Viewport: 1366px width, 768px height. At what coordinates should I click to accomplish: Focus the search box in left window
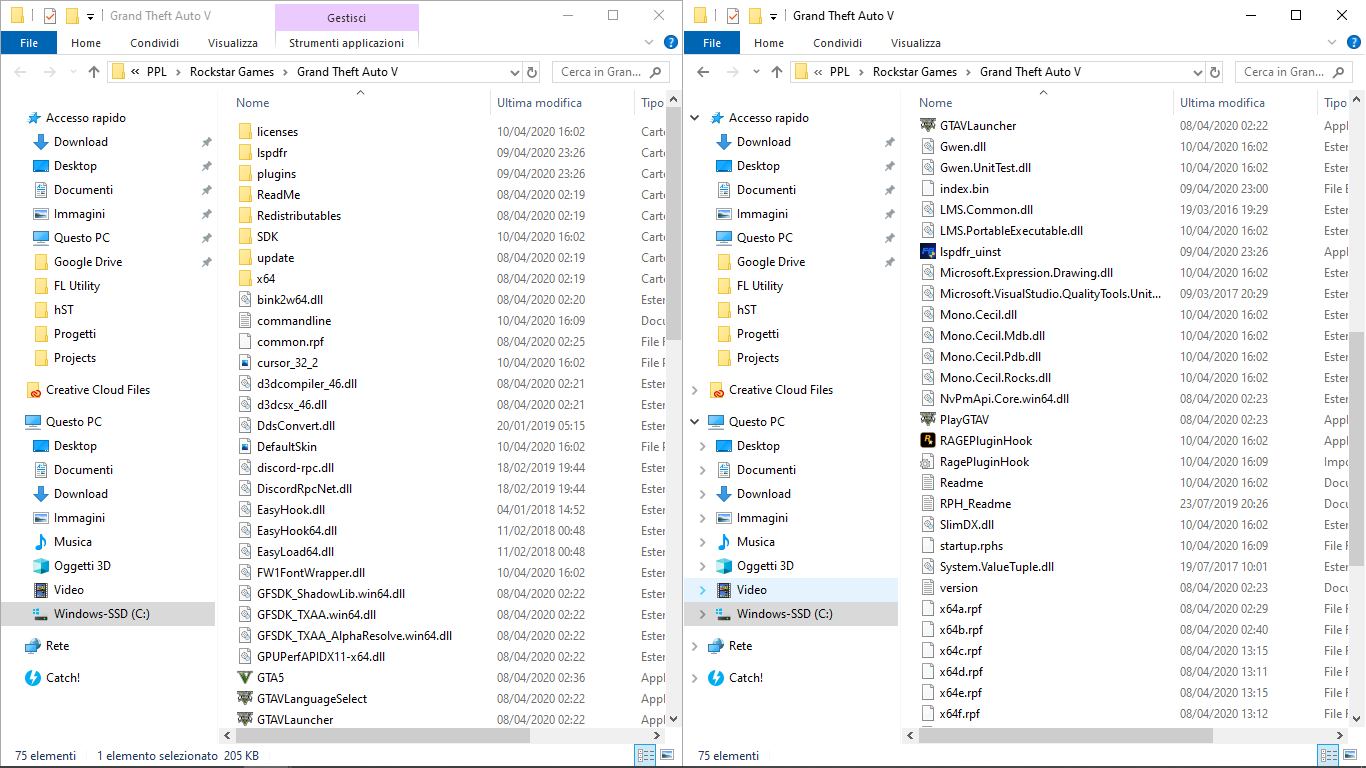coord(610,72)
